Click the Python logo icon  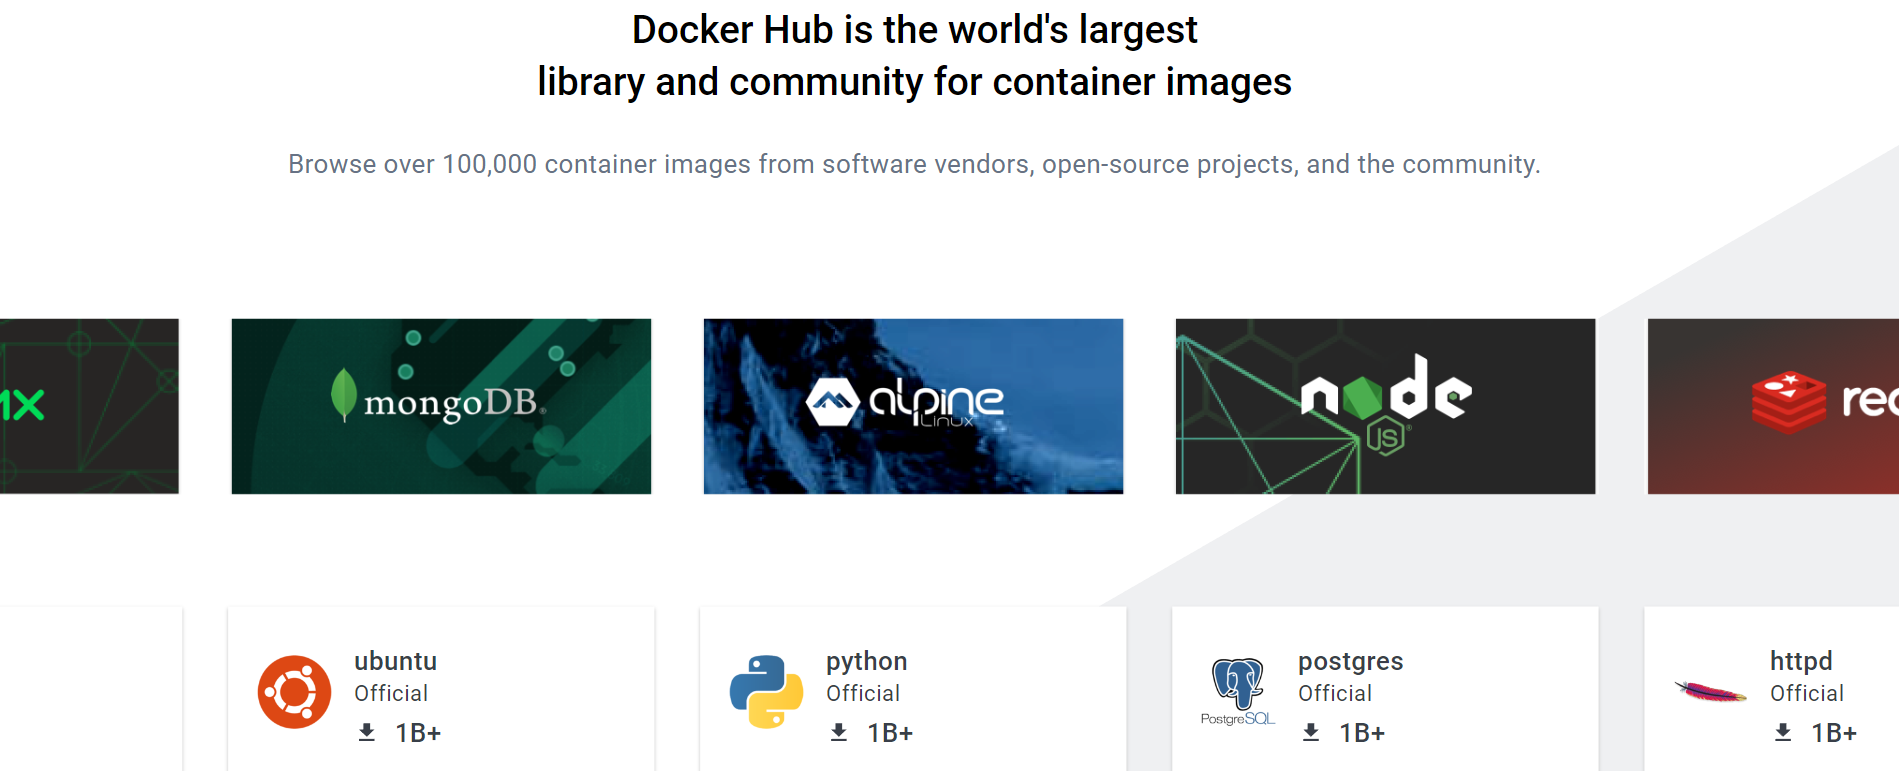click(766, 692)
